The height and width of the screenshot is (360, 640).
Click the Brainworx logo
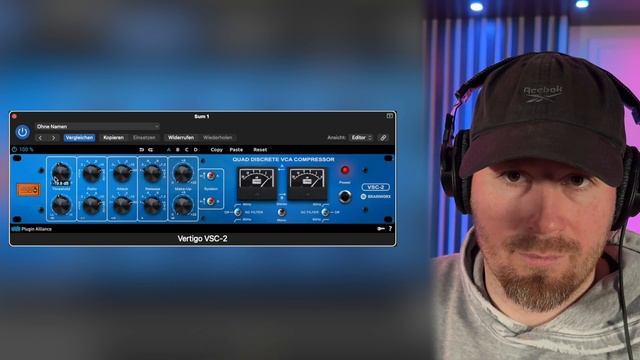[376, 197]
